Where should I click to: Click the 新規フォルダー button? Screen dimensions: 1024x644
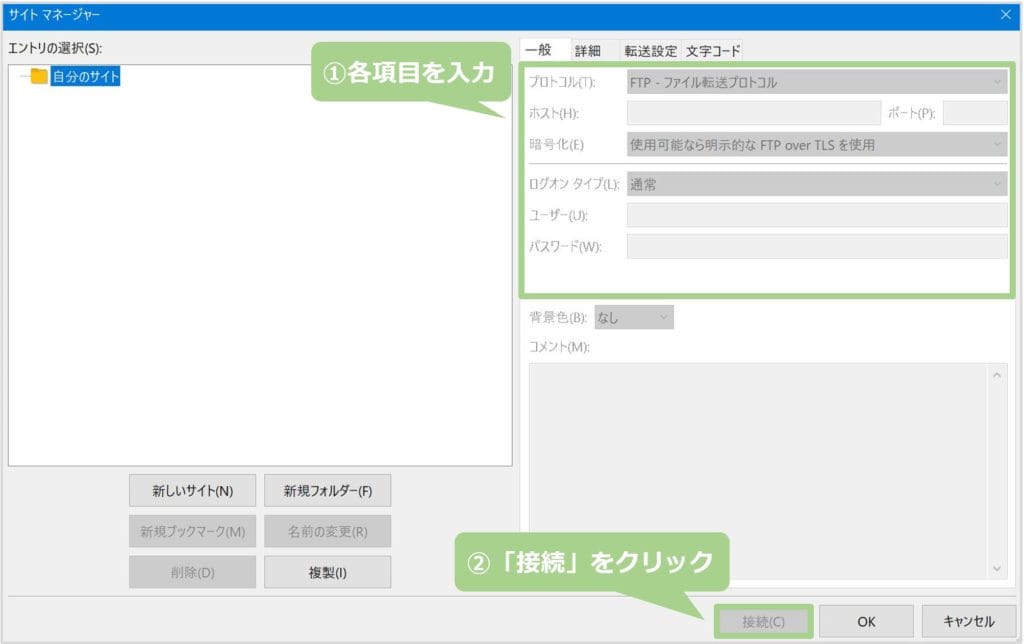(x=327, y=490)
